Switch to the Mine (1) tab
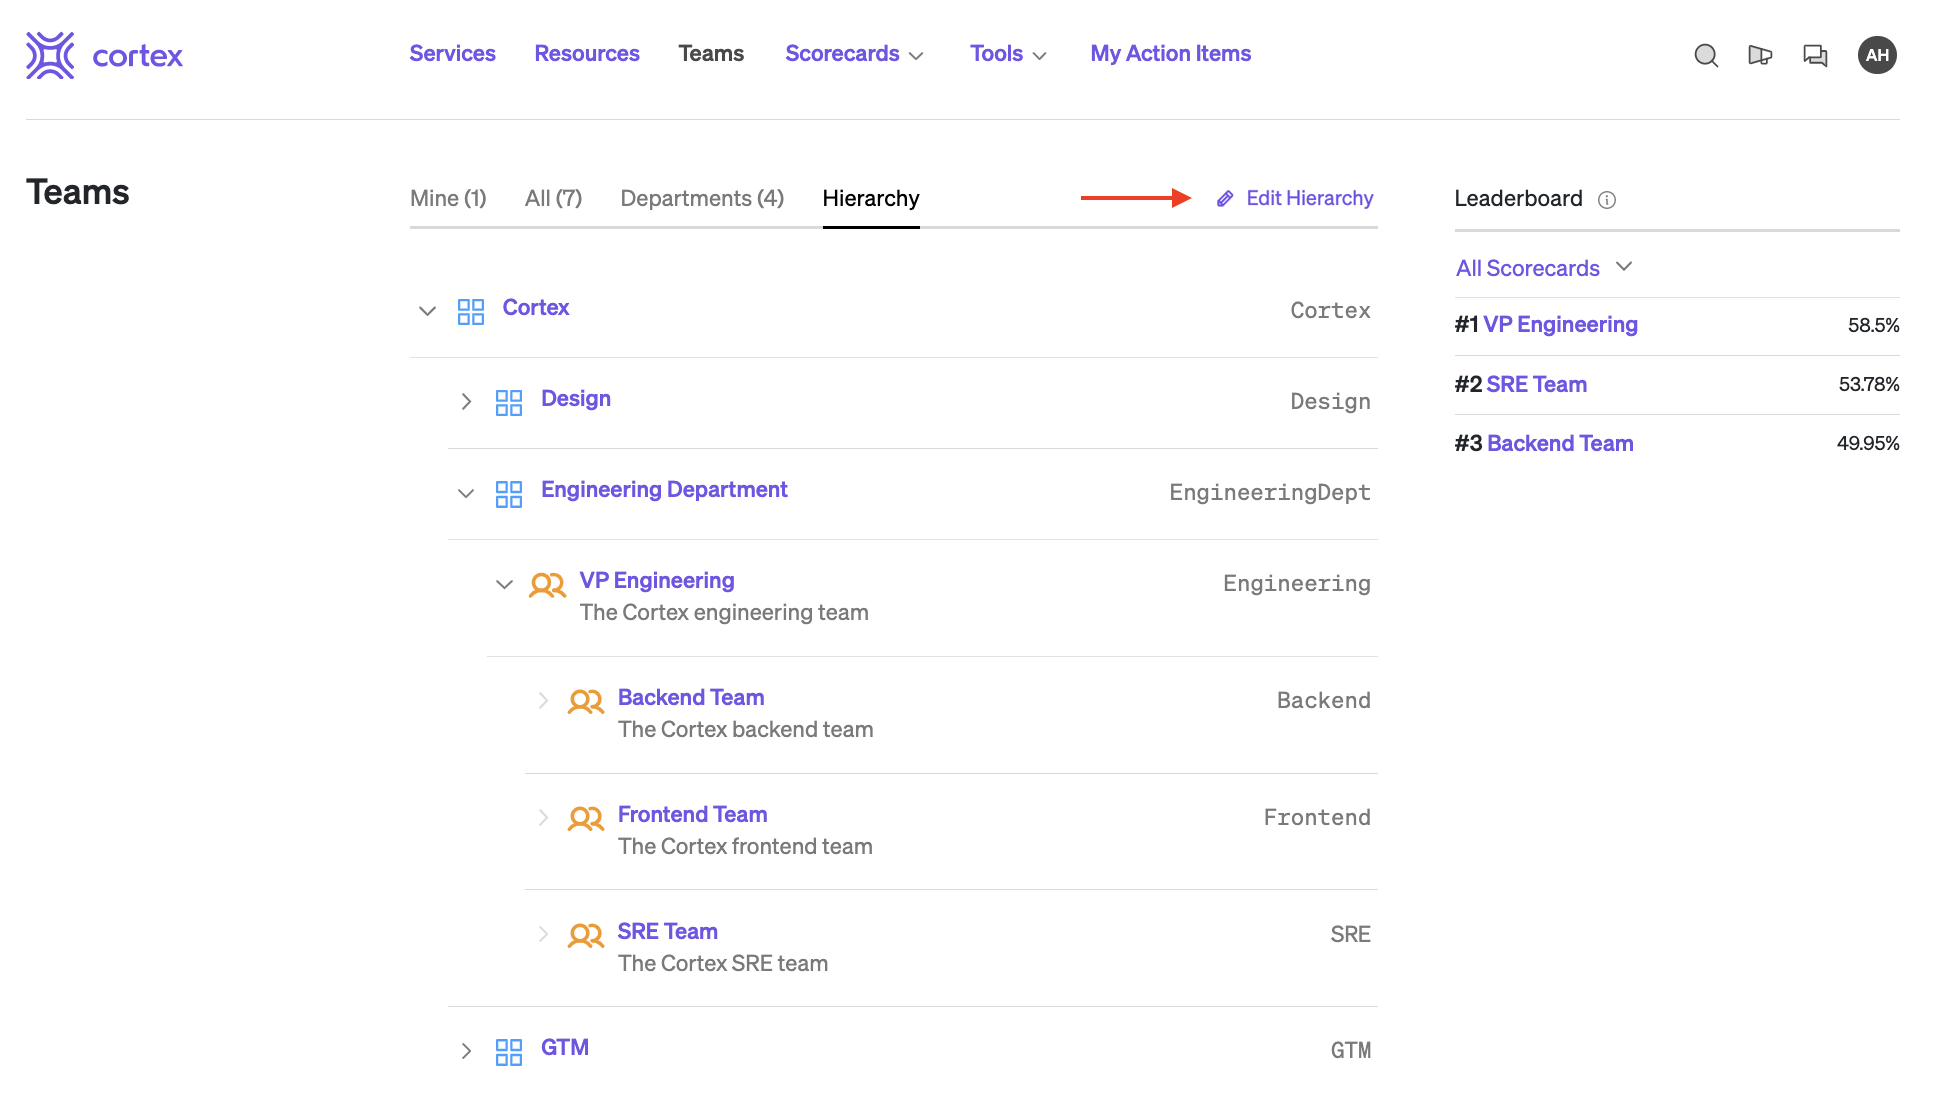Image resolution: width=1940 pixels, height=1120 pixels. 448,199
